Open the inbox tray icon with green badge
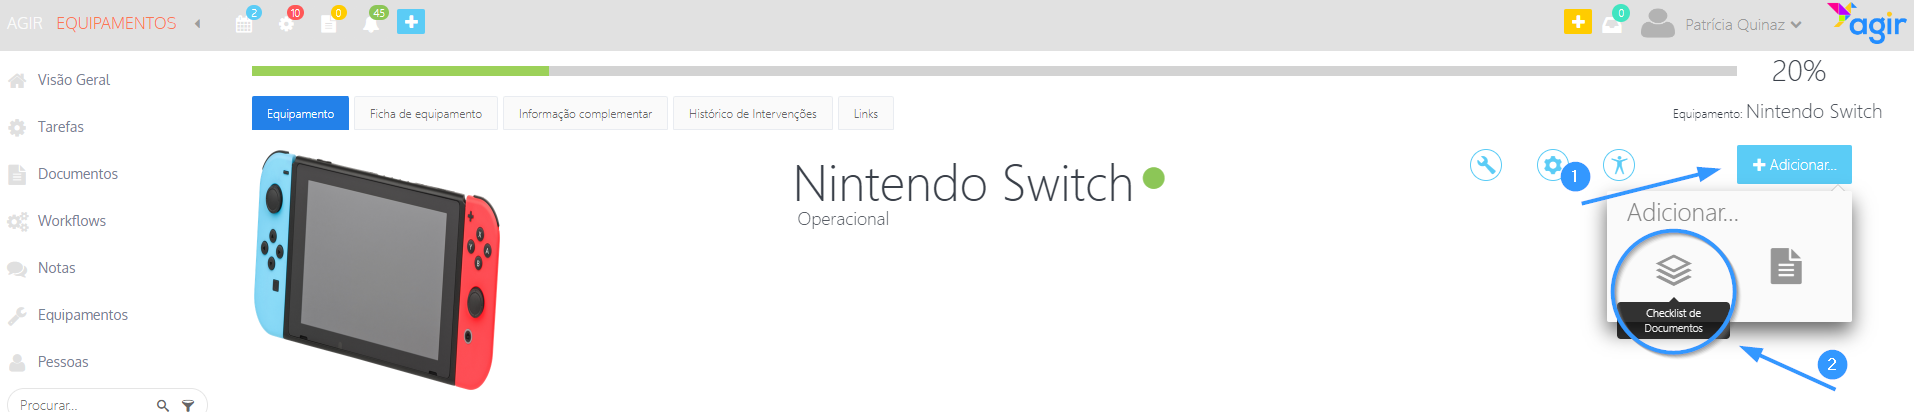The width and height of the screenshot is (1914, 412). (1612, 25)
